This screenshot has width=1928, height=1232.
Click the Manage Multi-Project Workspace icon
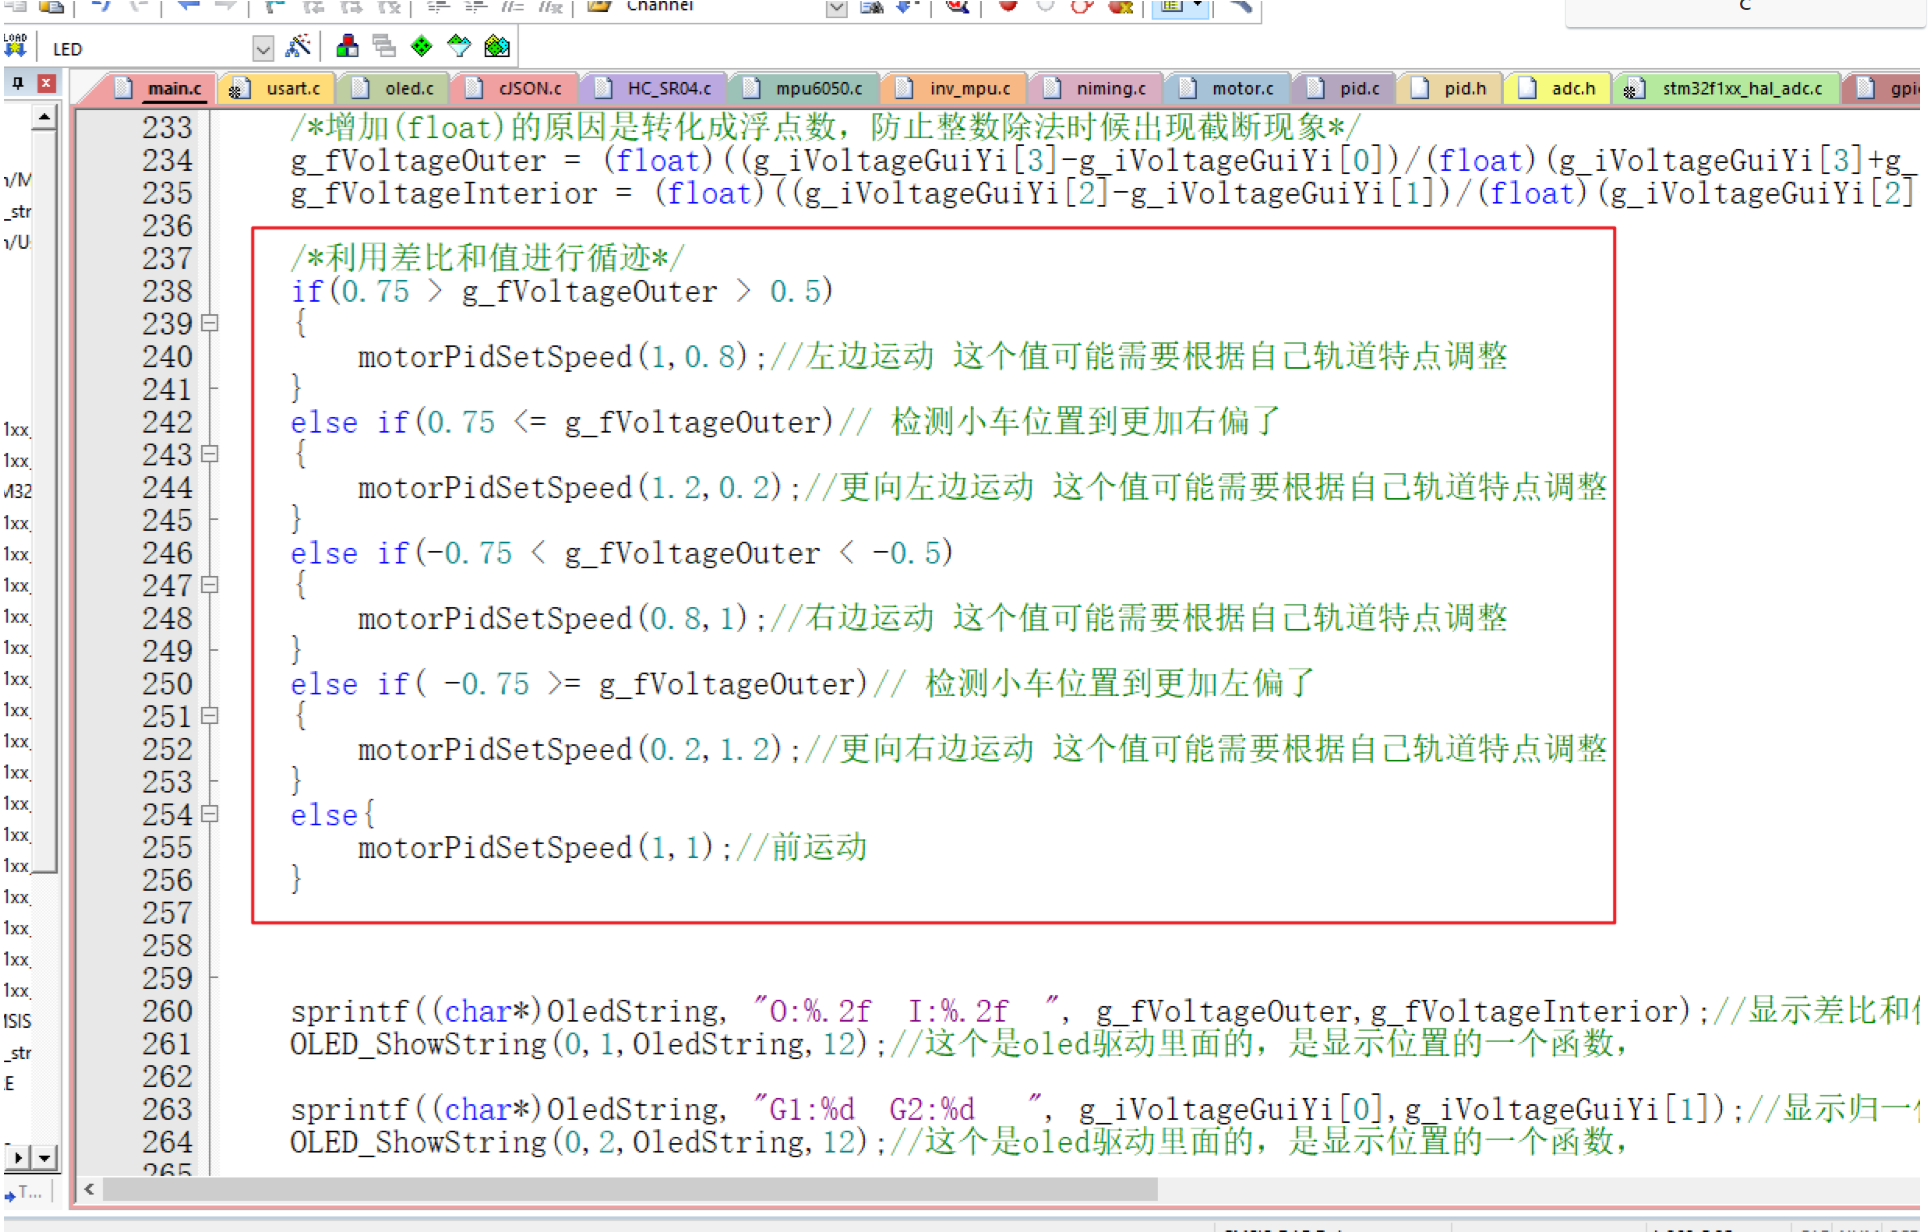point(384,46)
